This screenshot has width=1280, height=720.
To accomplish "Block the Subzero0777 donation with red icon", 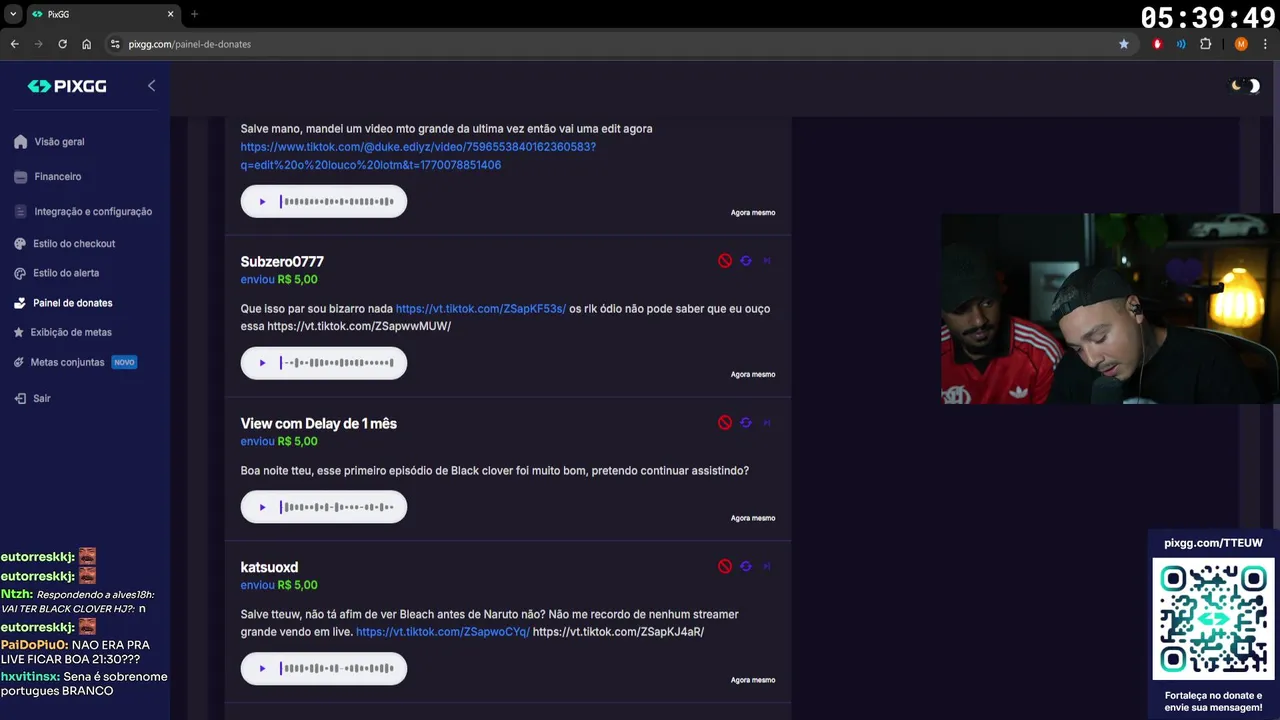I will point(725,261).
